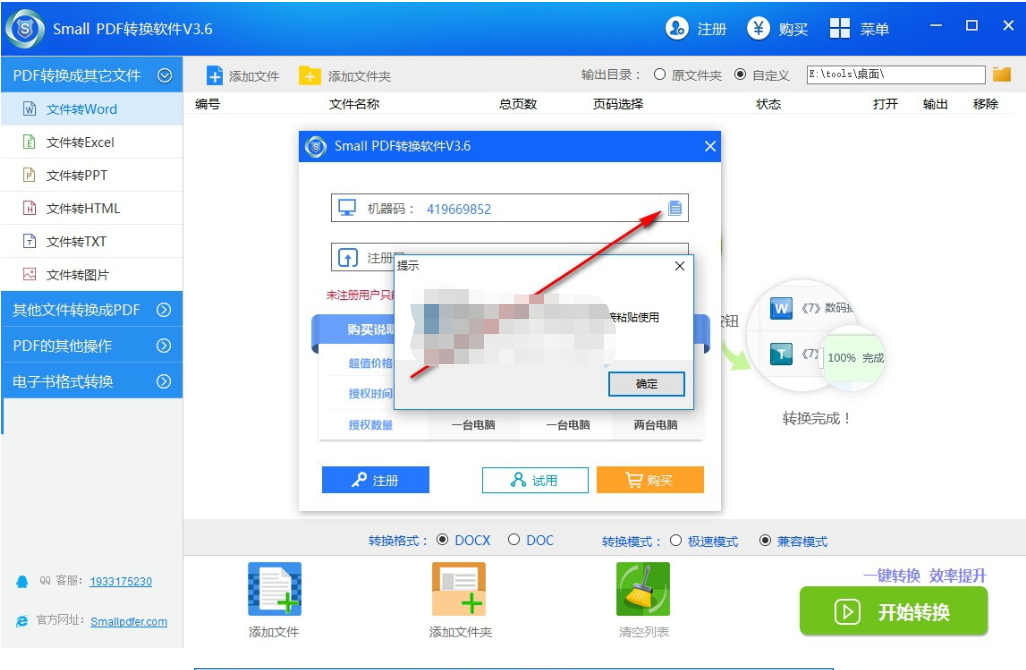Browse output folder with the yellow folder icon
Viewport: 1026px width, 670px height.
(1002, 75)
